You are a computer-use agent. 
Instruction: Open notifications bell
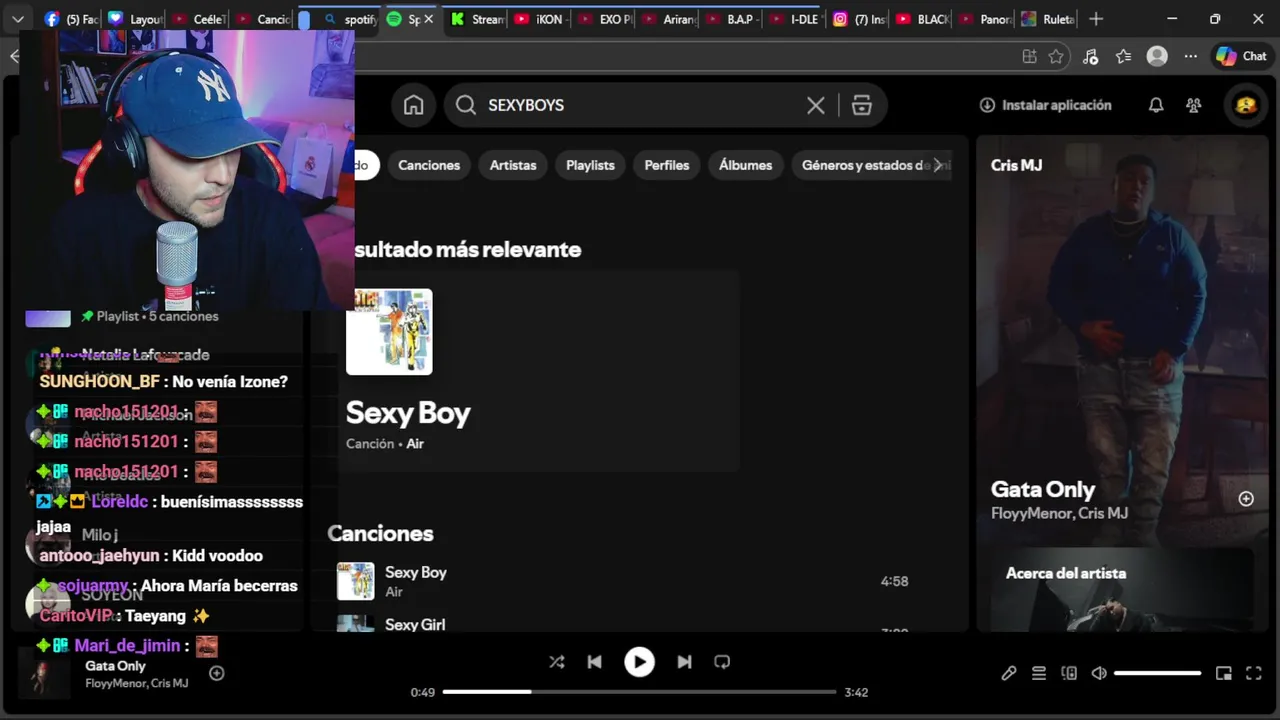point(1156,105)
